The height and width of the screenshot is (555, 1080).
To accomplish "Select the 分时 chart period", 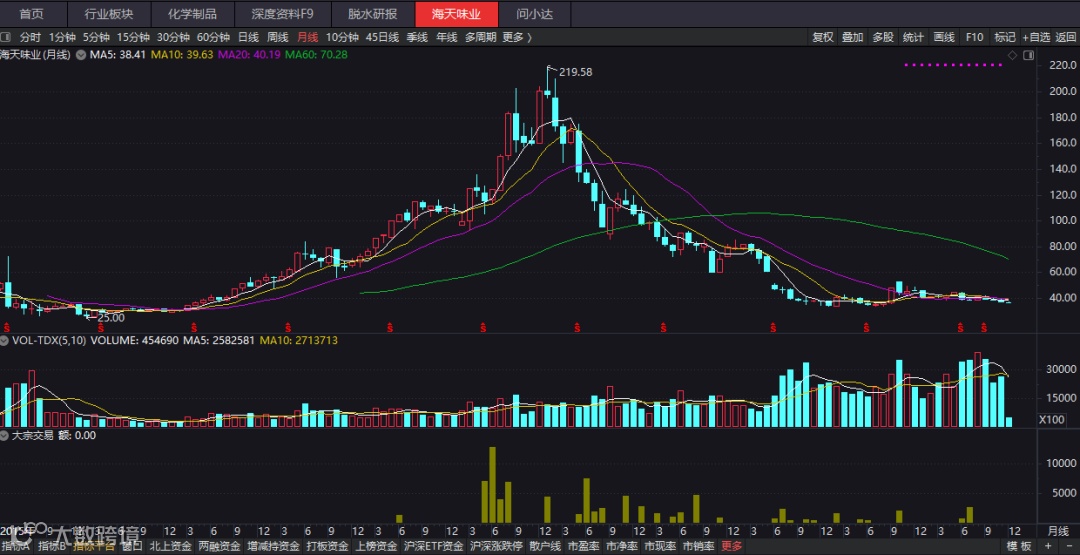I will pyautogui.click(x=30, y=37).
